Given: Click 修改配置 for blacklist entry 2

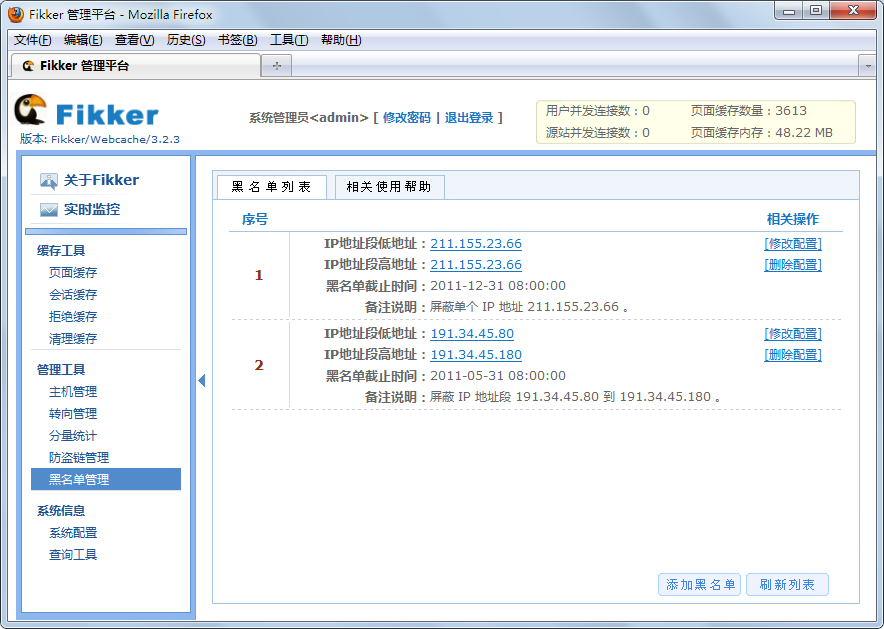Looking at the screenshot, I should pyautogui.click(x=793, y=334).
